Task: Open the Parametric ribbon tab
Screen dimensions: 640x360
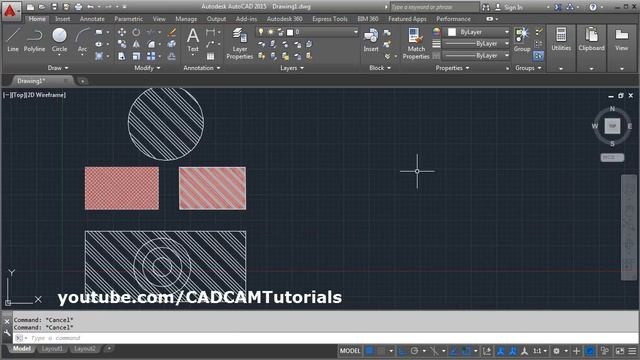Action: coord(129,19)
